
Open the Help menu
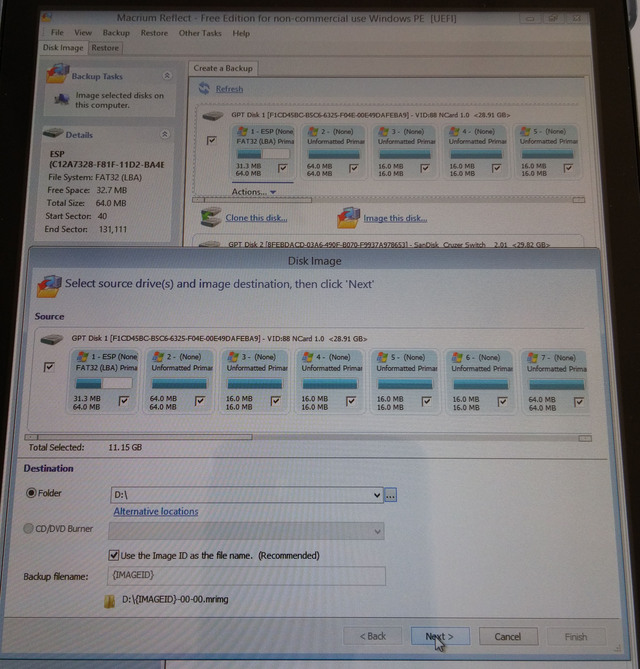[x=241, y=33]
